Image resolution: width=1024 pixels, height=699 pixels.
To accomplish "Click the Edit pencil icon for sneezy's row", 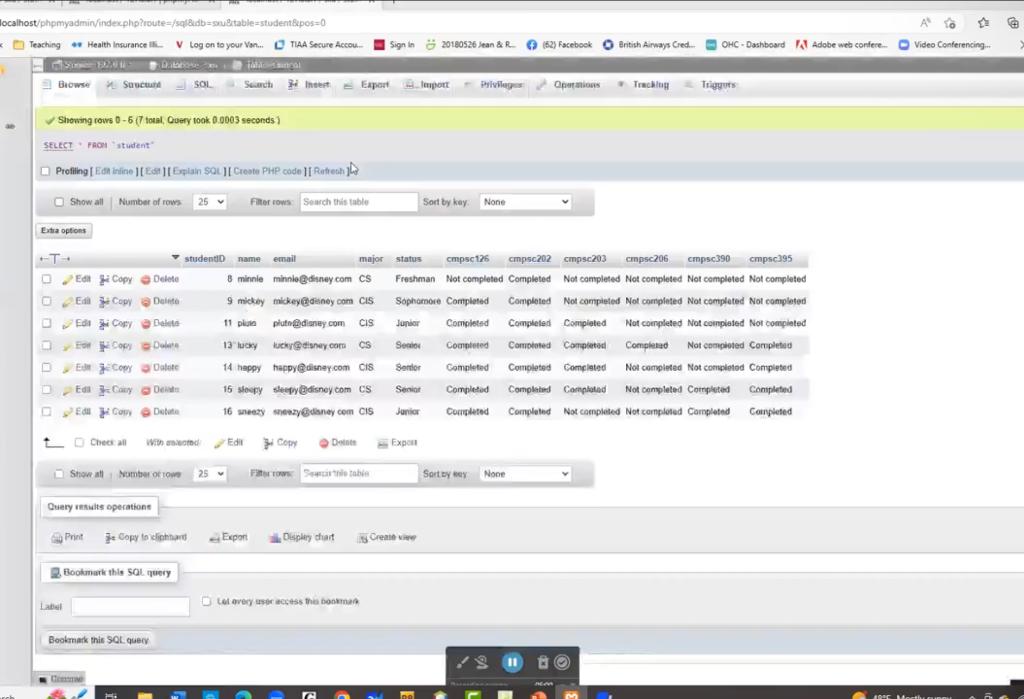I will click(x=67, y=412).
